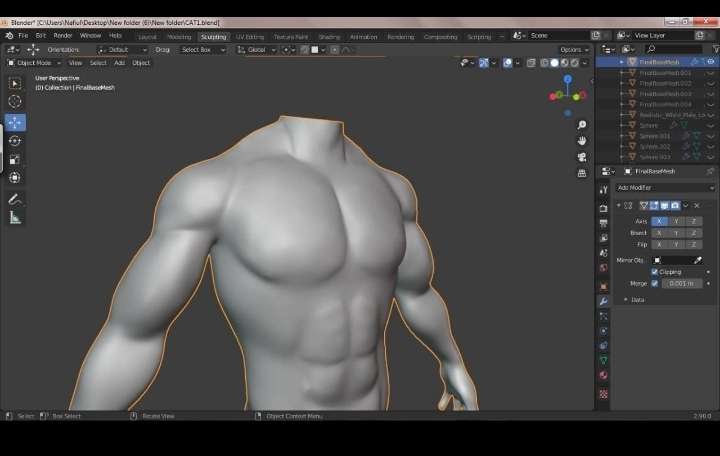
Task: Open the Modifier wrench properties tab
Action: pos(604,301)
